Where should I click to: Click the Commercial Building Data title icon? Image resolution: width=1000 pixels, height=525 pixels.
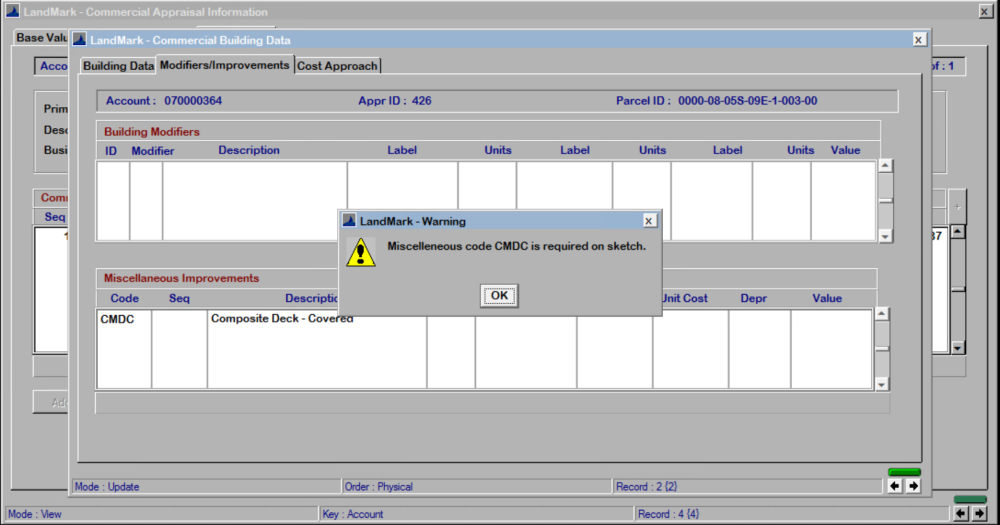[x=80, y=40]
